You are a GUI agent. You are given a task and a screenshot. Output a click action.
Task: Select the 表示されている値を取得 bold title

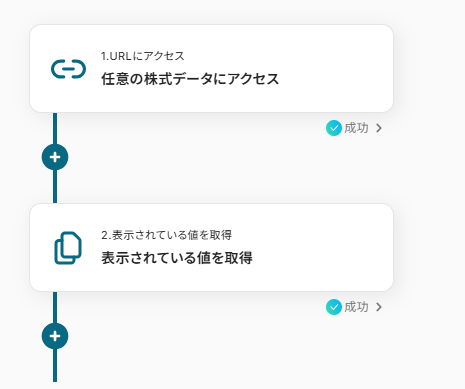[177, 258]
